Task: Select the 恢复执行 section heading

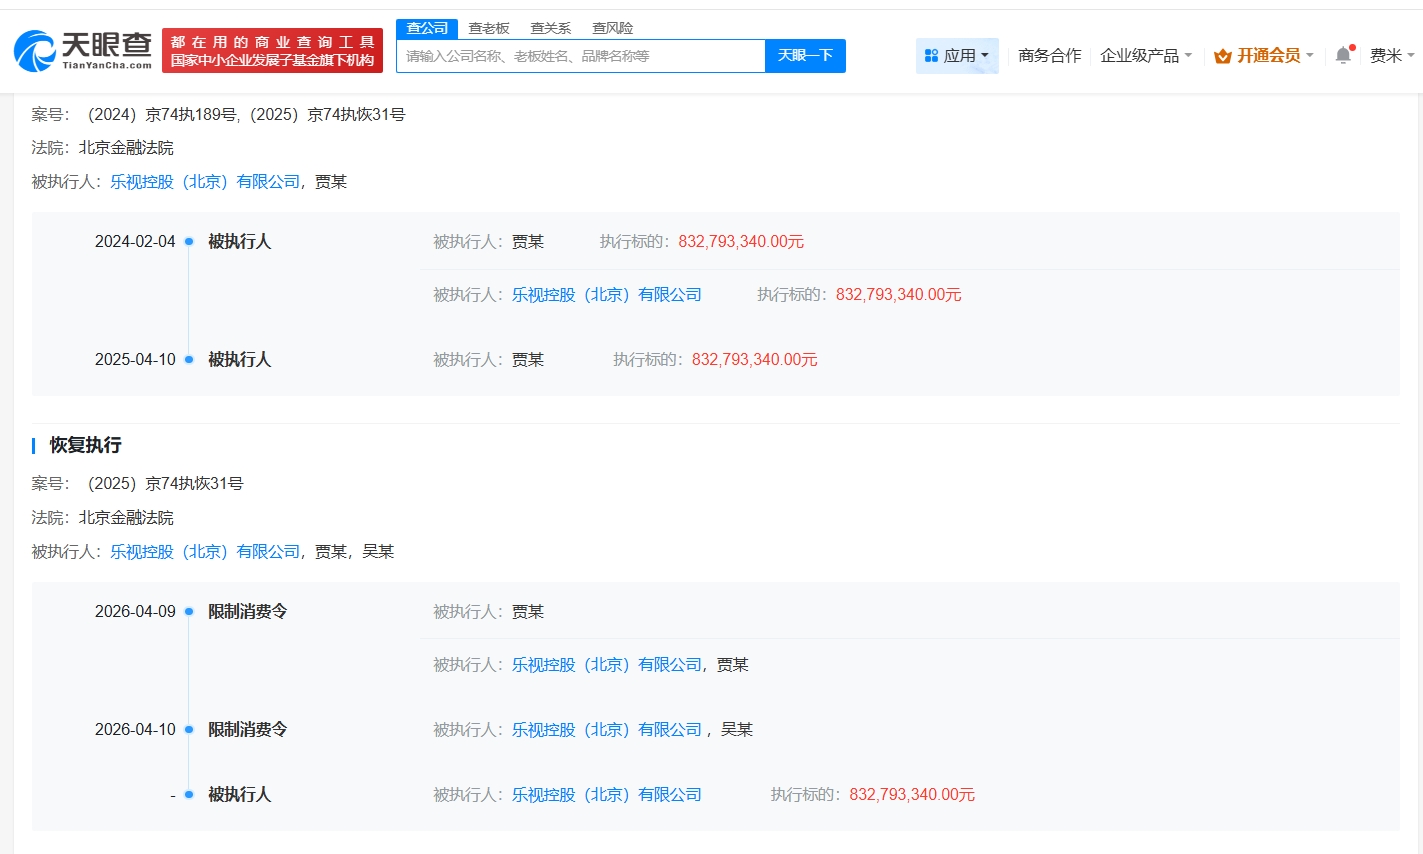Action: [x=86, y=445]
